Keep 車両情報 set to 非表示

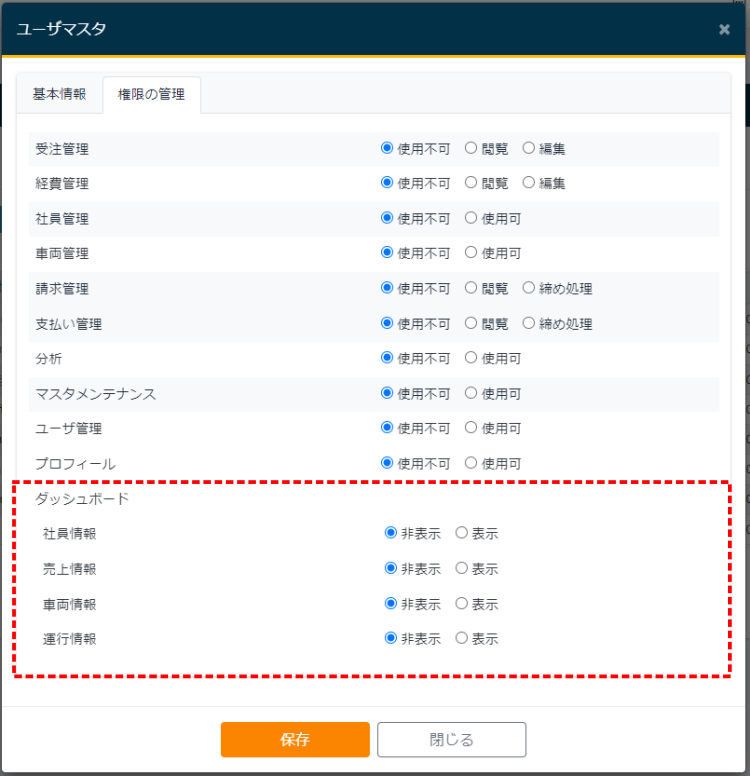tap(391, 604)
